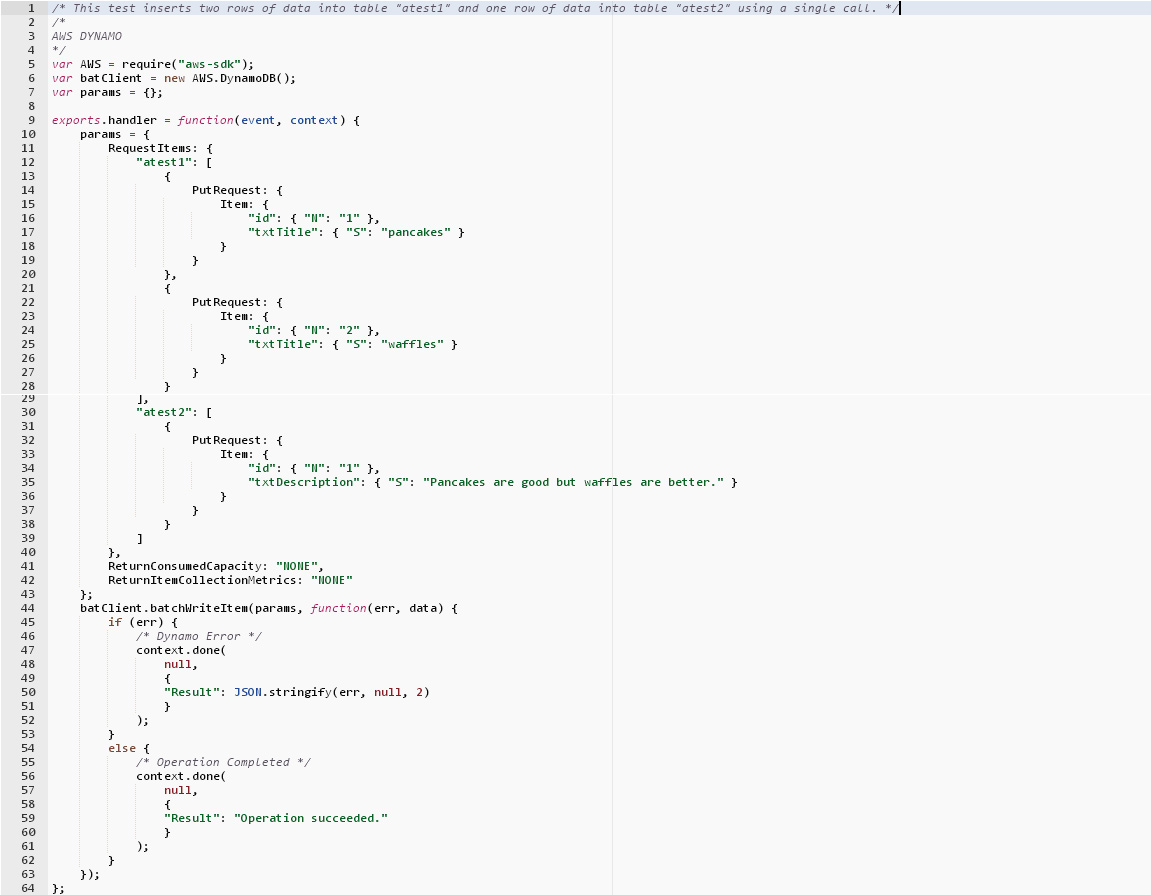
Task: Click the params declaration on line 7
Action: pyautogui.click(x=107, y=92)
